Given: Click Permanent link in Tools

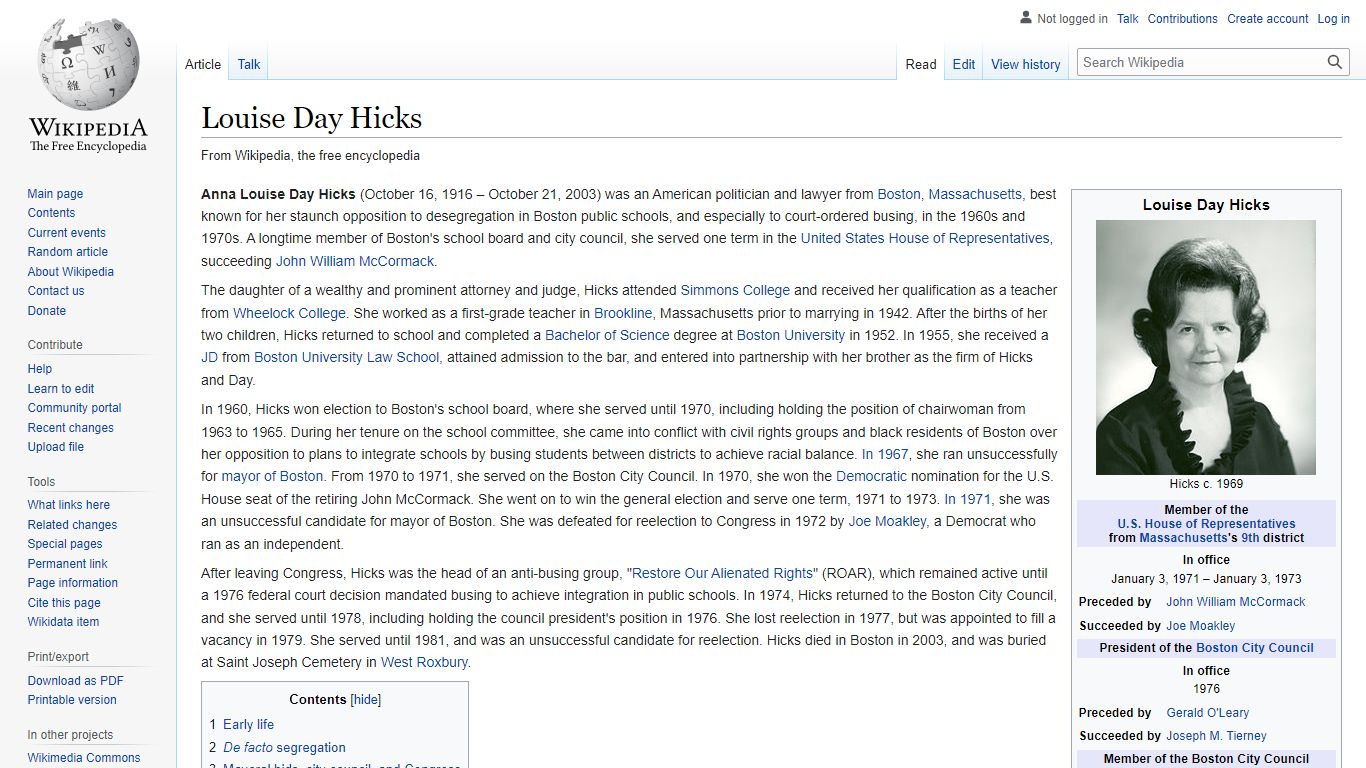Looking at the screenshot, I should (67, 564).
